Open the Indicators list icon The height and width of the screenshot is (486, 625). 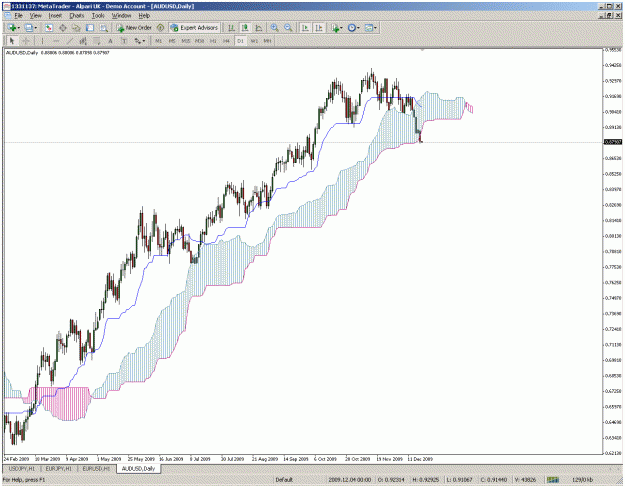click(x=335, y=28)
